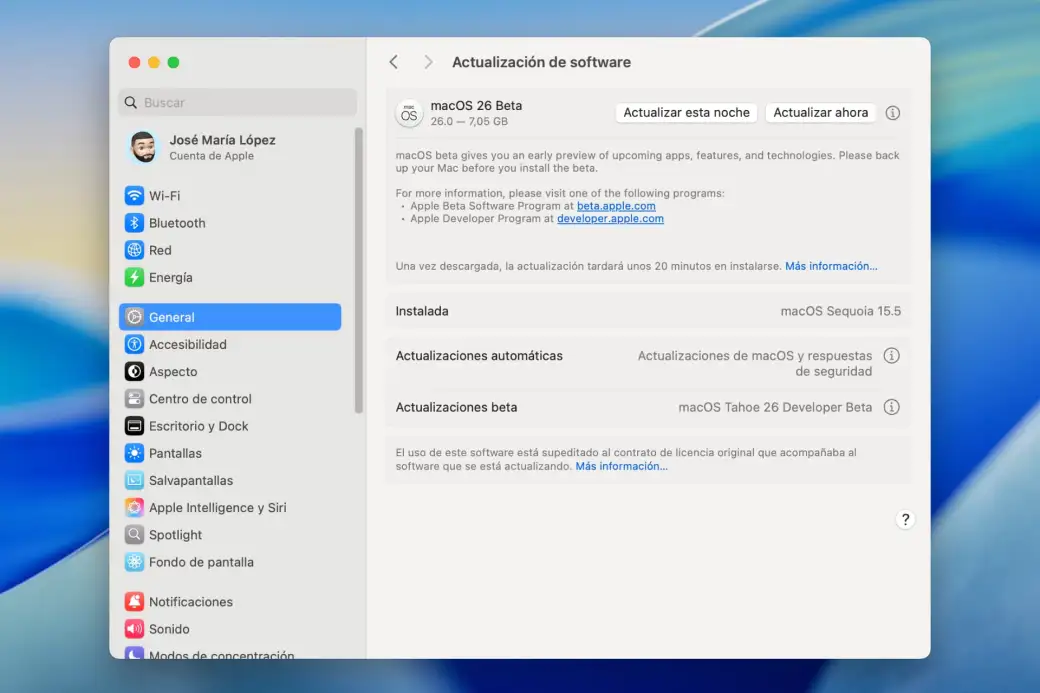Focus the Buscar search field
Image resolution: width=1040 pixels, height=693 pixels.
pos(237,103)
